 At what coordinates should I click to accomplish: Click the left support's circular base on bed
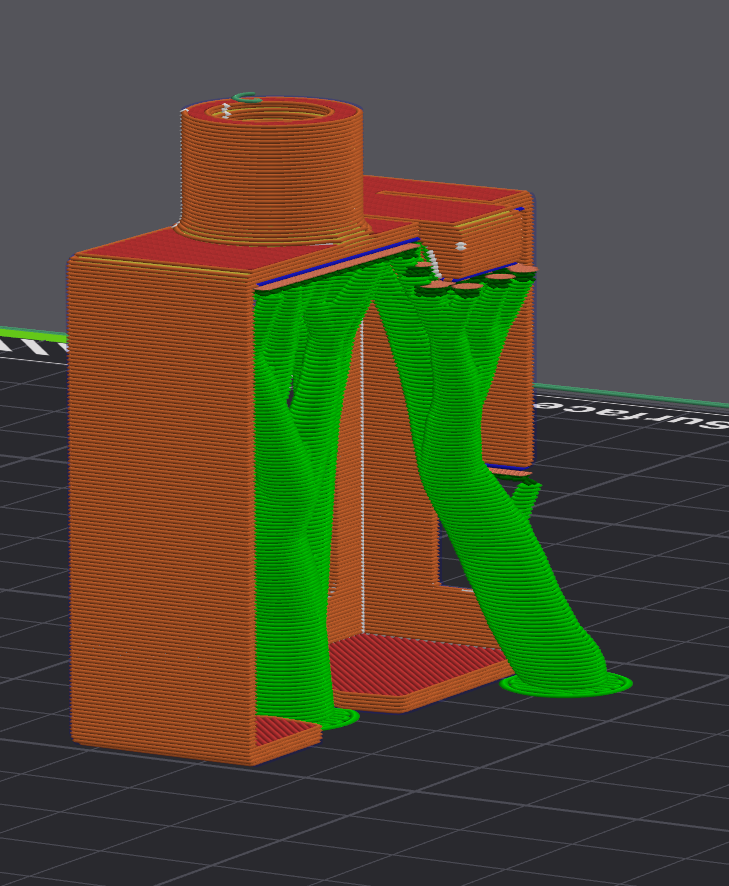coord(341,719)
